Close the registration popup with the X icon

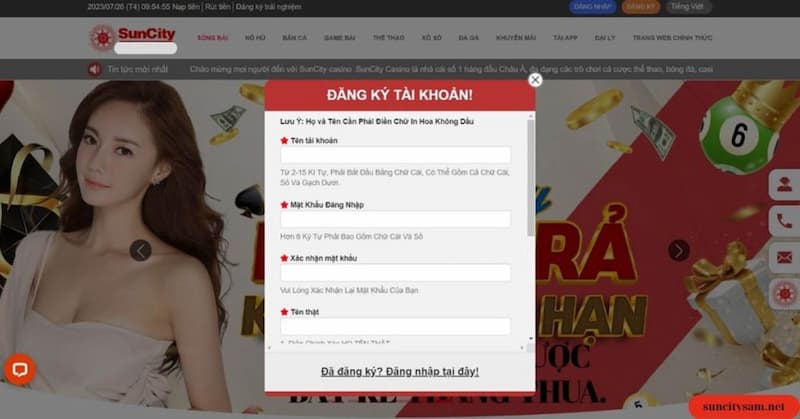coord(535,80)
